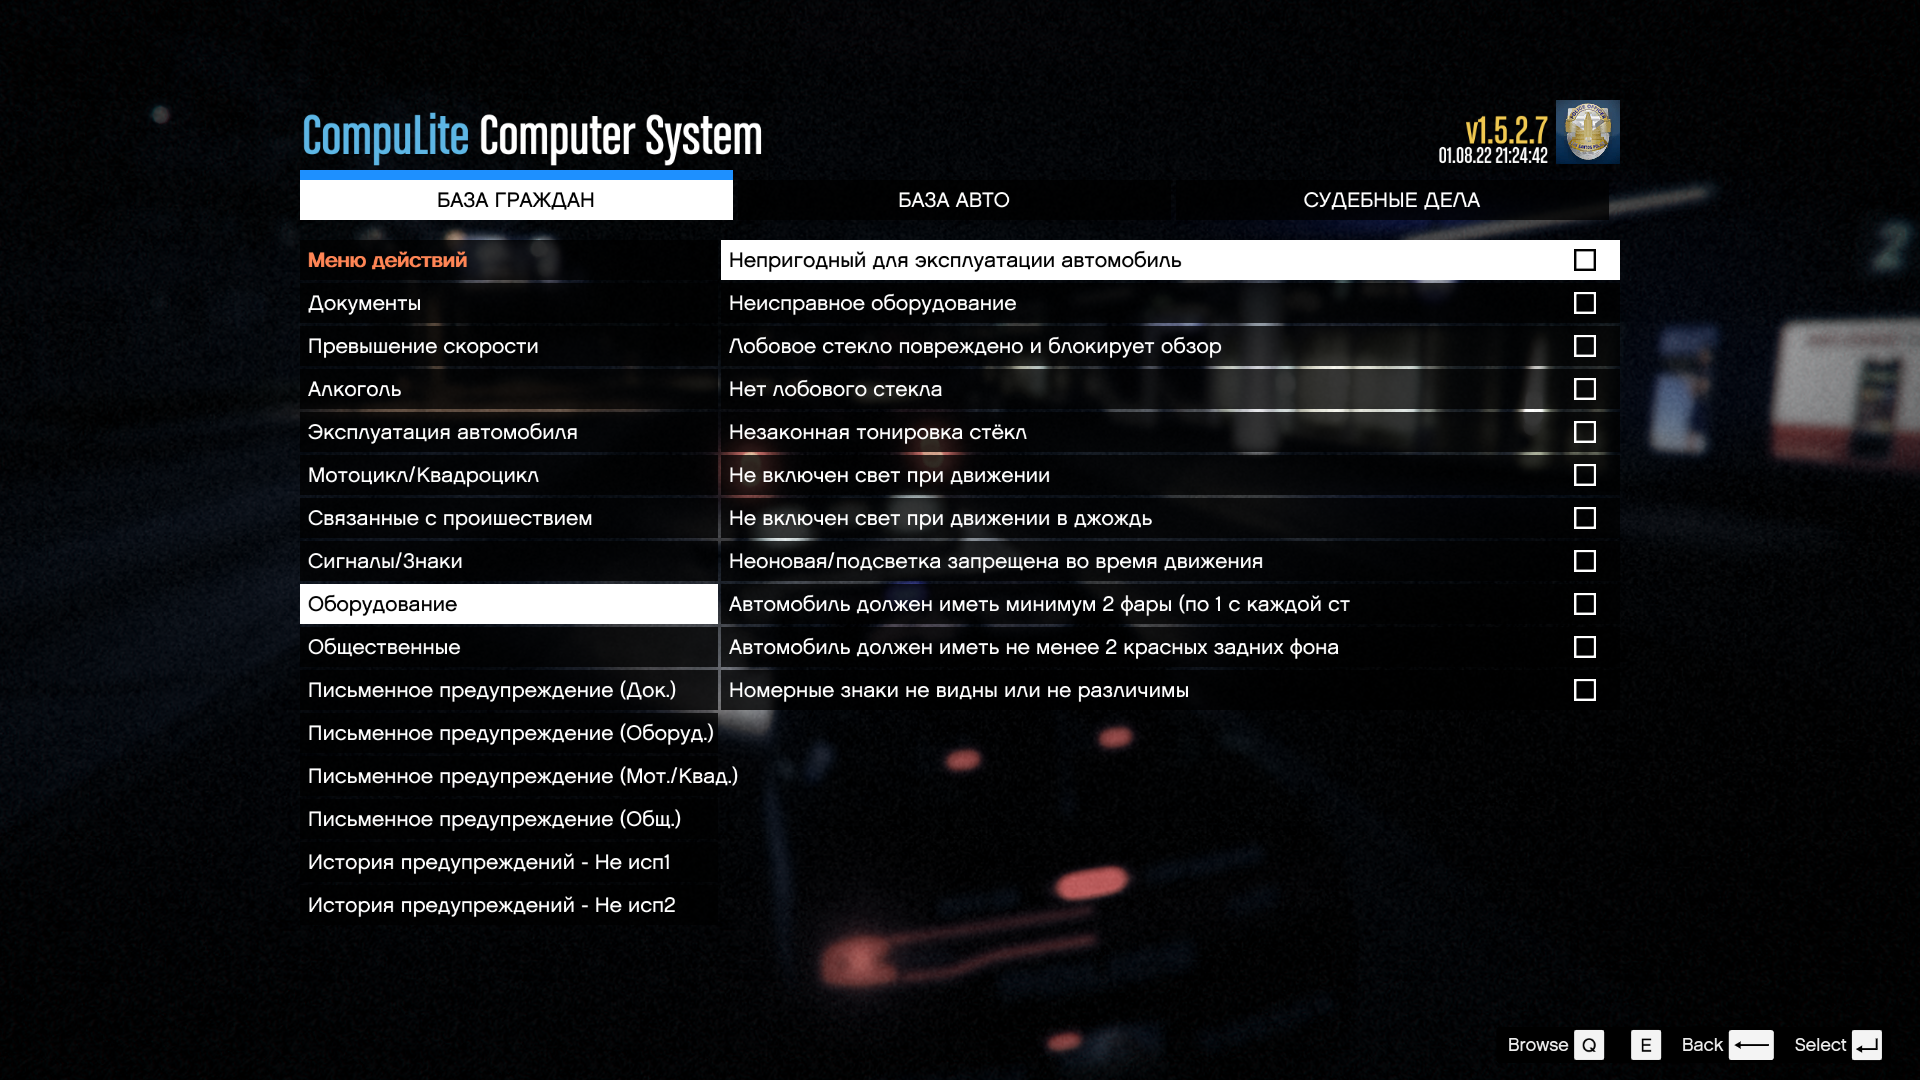The width and height of the screenshot is (1920, 1080).
Task: Click the police badge emblem icon
Action: 1587,132
